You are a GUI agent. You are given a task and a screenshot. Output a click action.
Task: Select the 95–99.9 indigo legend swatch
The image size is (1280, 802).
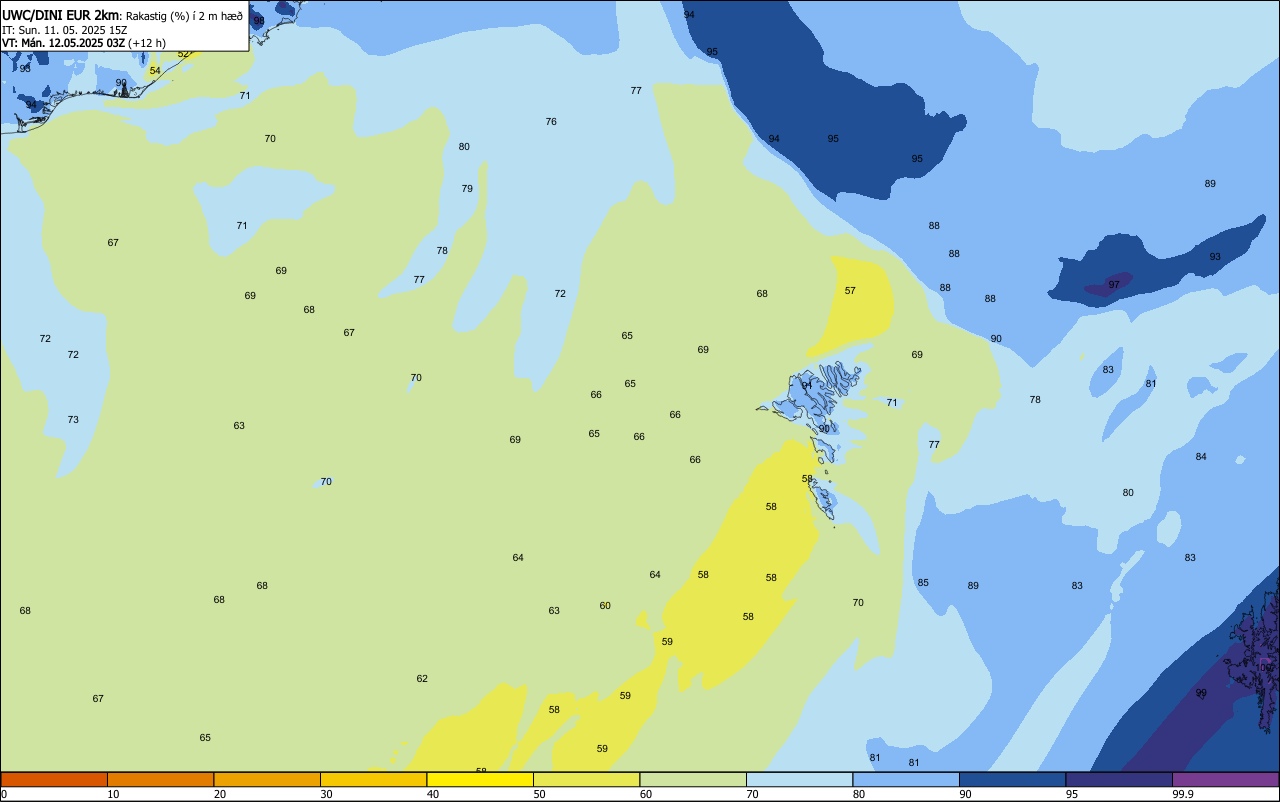[x=1119, y=779]
